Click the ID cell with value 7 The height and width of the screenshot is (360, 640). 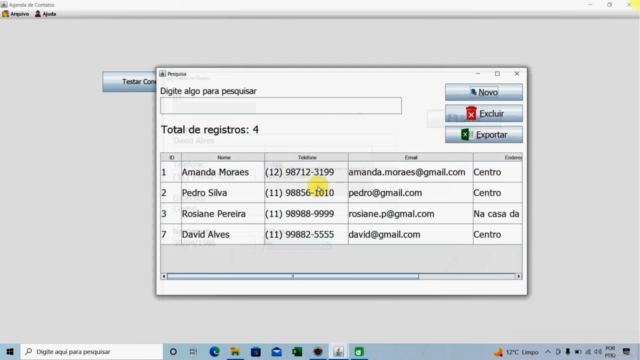[x=171, y=234]
